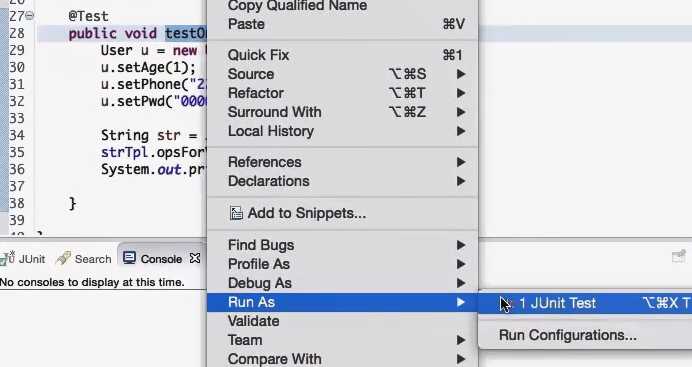Open Compare With submenu
Viewport: 692px width, 367px height.
click(x=342, y=359)
